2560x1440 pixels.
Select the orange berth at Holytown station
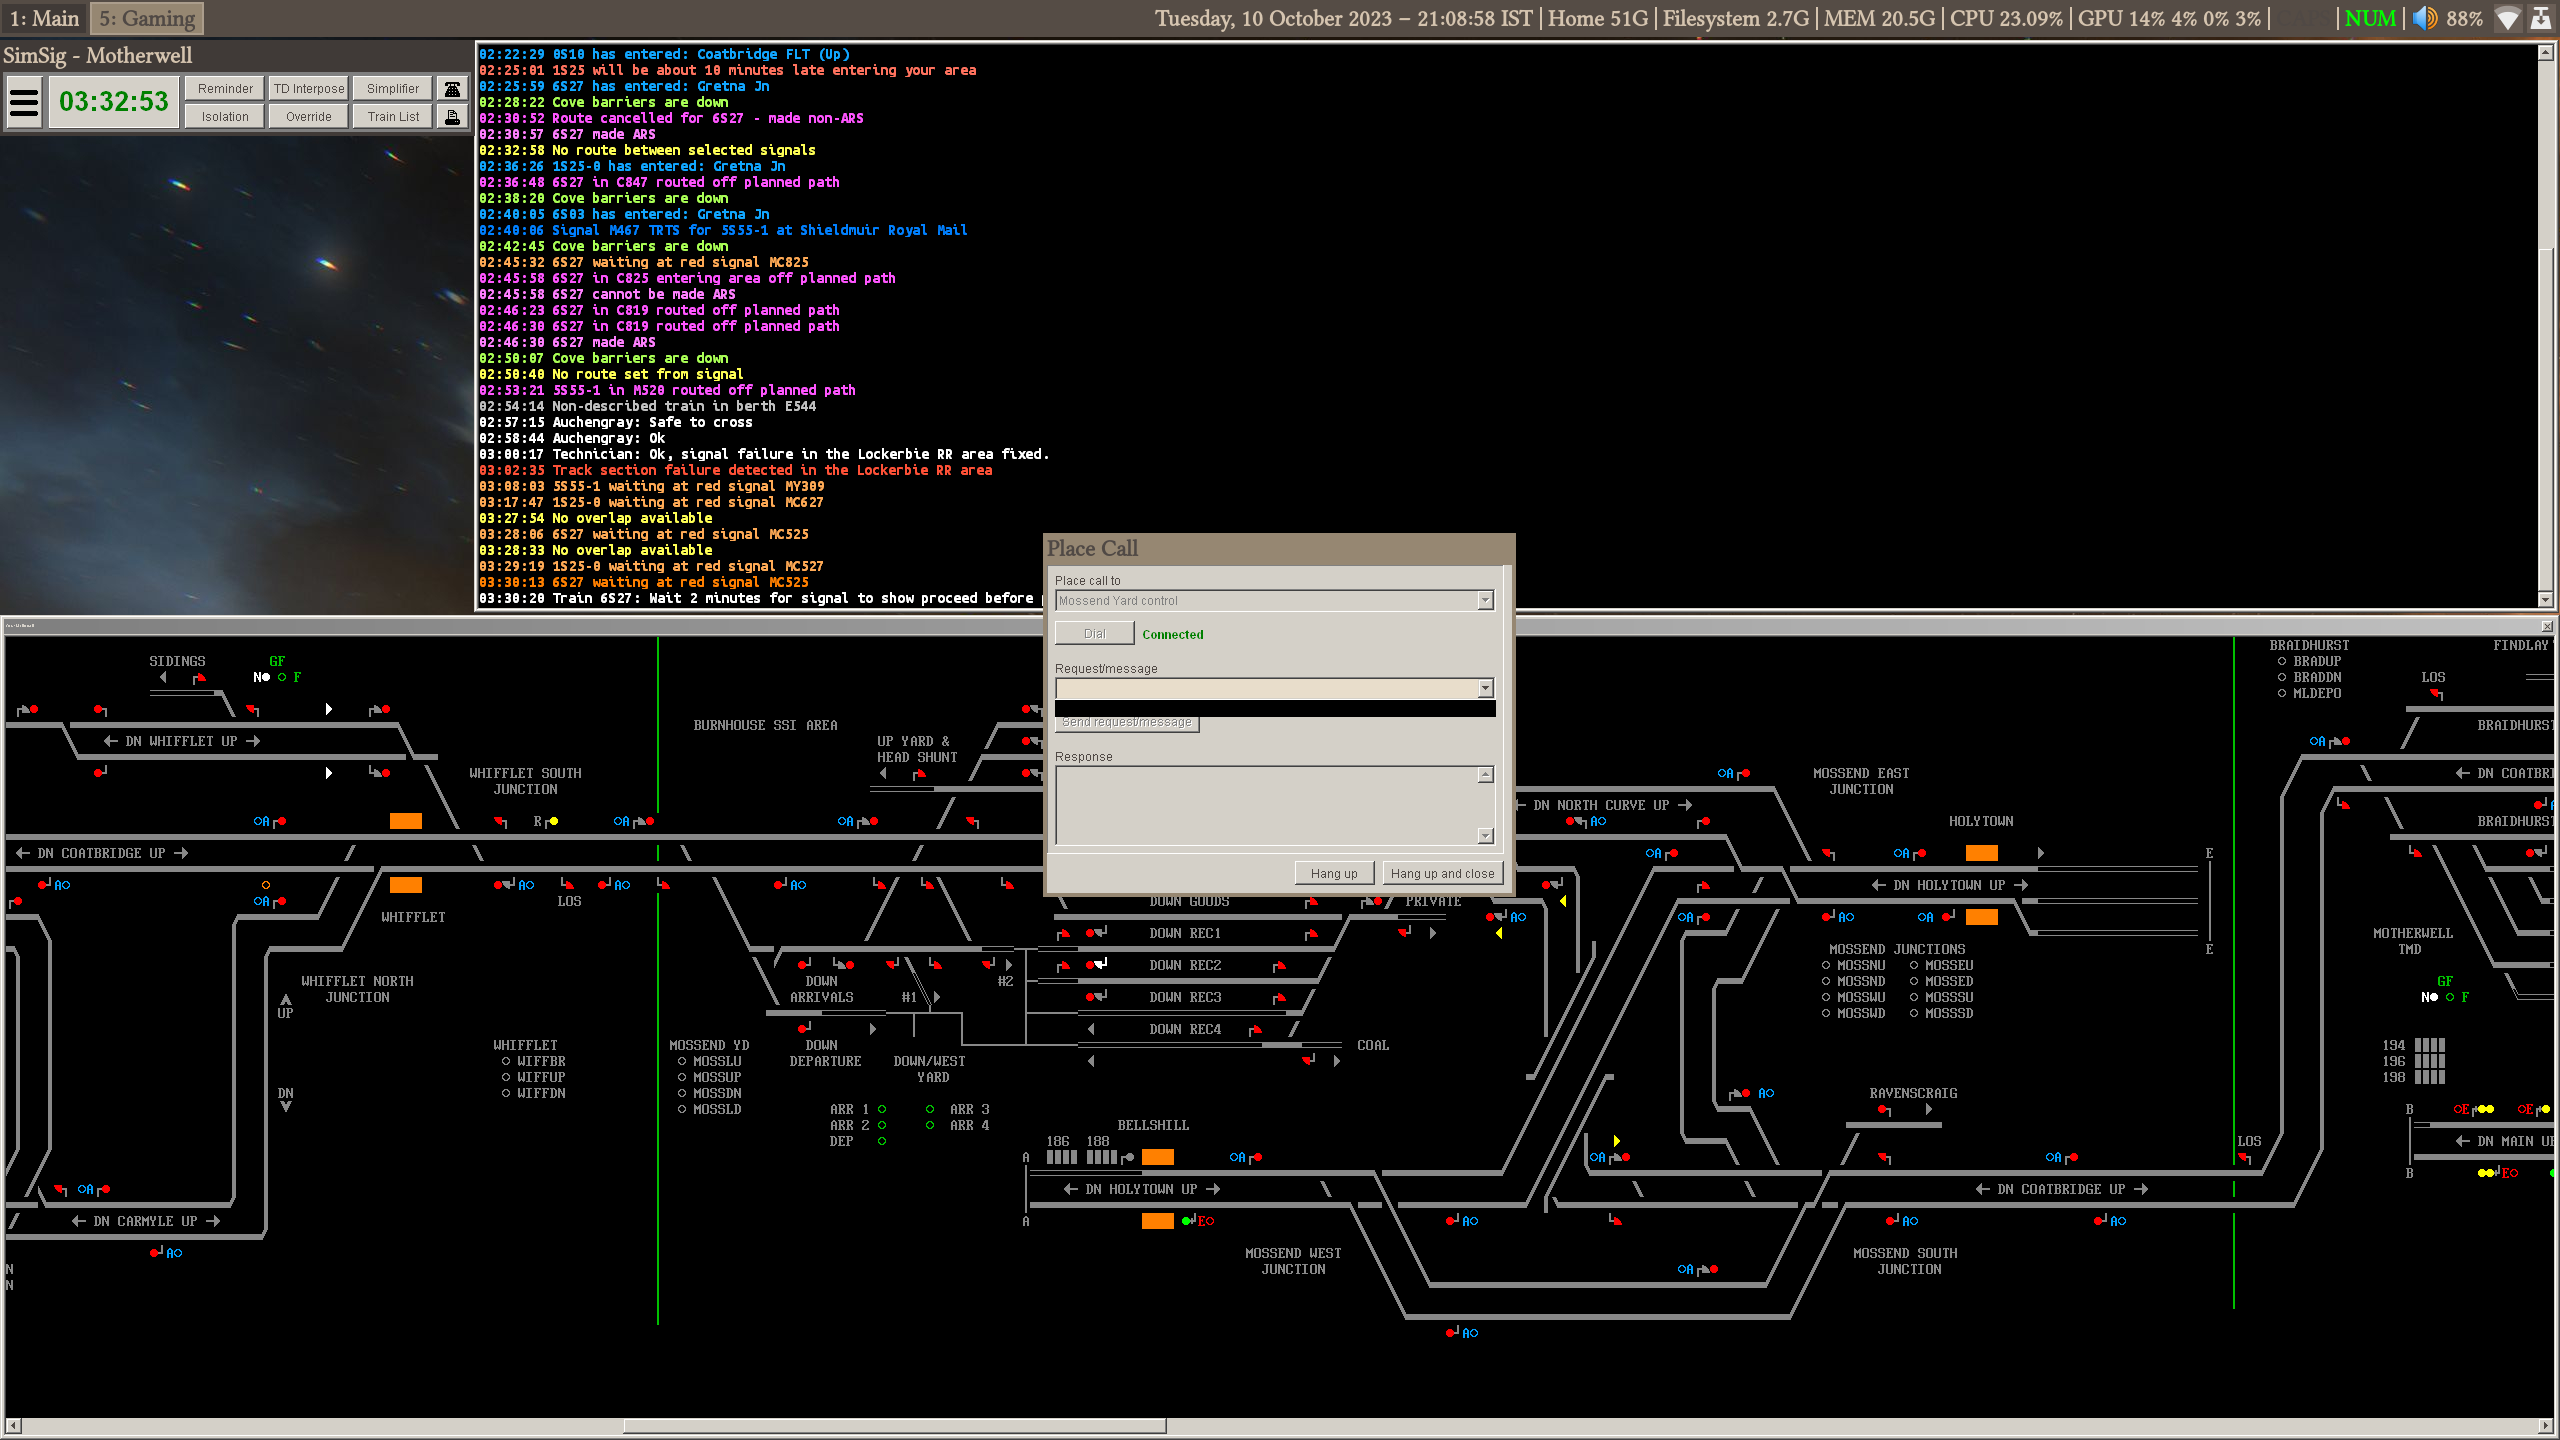point(1981,853)
